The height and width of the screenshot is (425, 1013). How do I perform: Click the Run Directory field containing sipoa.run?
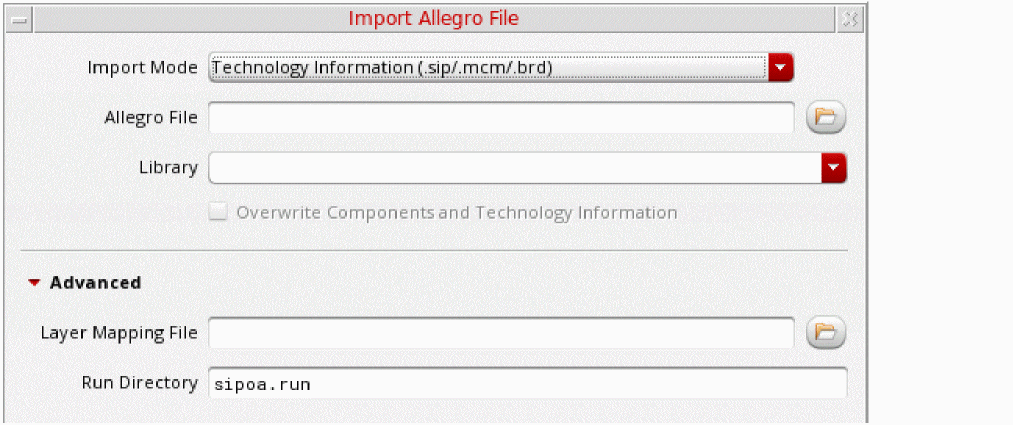pos(527,384)
